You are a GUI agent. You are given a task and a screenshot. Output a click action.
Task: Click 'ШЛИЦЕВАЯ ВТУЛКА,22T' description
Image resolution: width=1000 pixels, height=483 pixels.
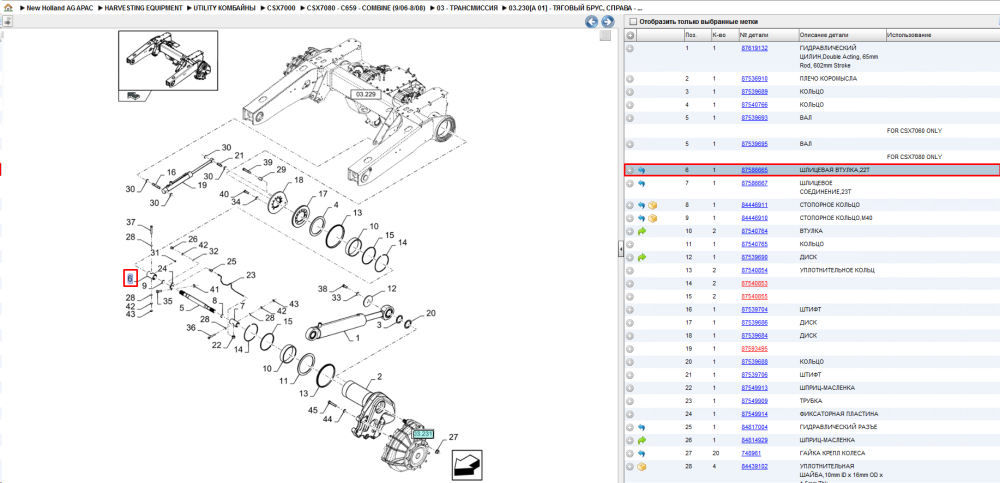834,170
